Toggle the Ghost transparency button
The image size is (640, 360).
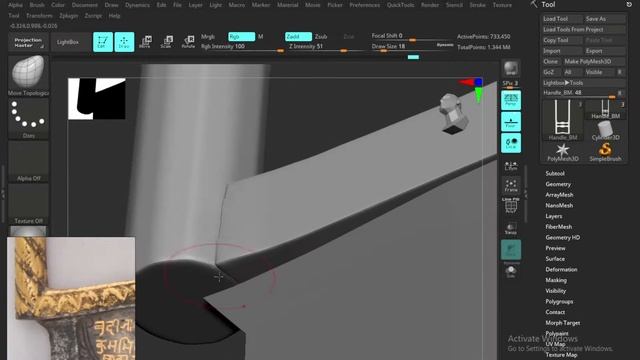(511, 250)
